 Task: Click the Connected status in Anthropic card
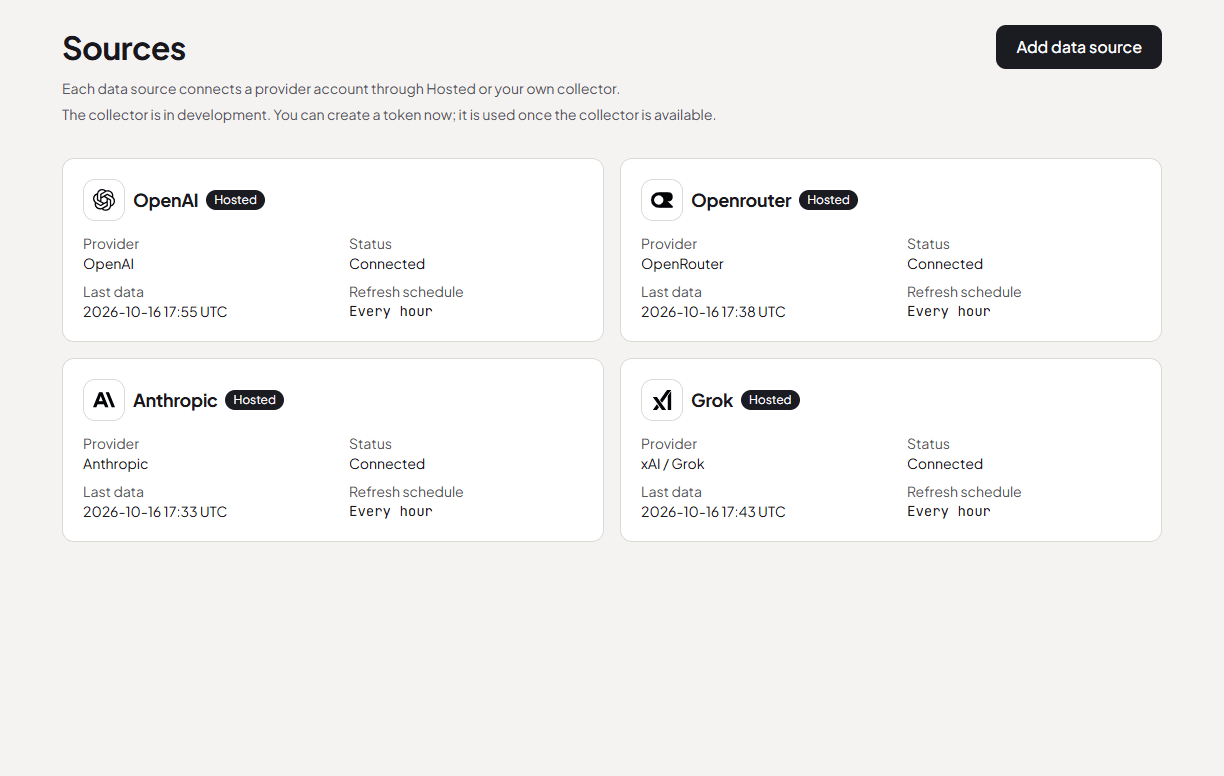coord(387,464)
